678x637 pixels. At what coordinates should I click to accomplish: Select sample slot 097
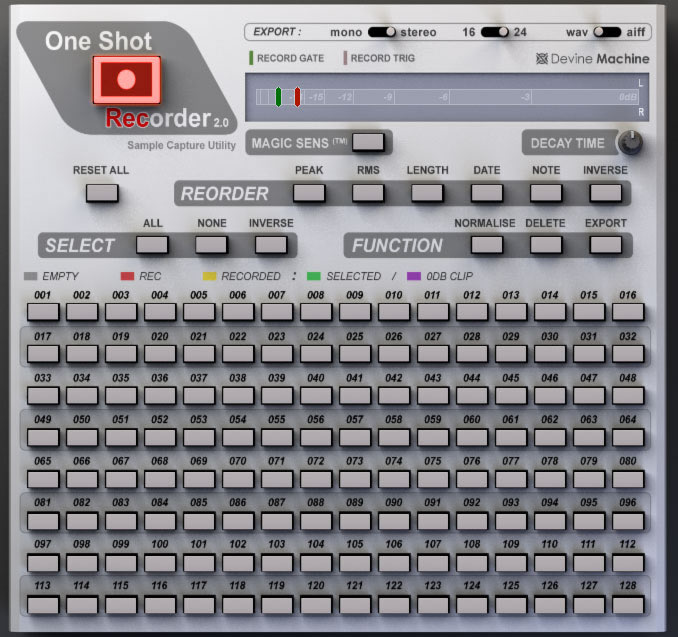43,563
